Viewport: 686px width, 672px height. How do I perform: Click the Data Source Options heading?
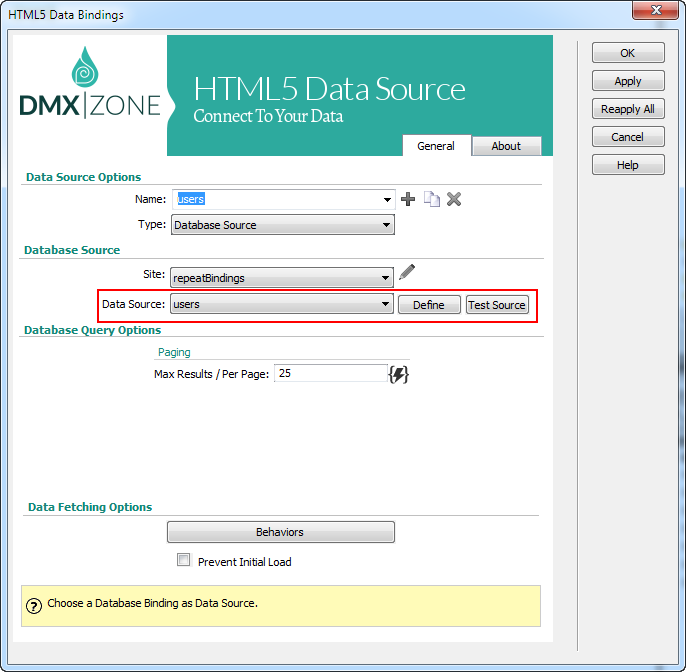point(84,177)
